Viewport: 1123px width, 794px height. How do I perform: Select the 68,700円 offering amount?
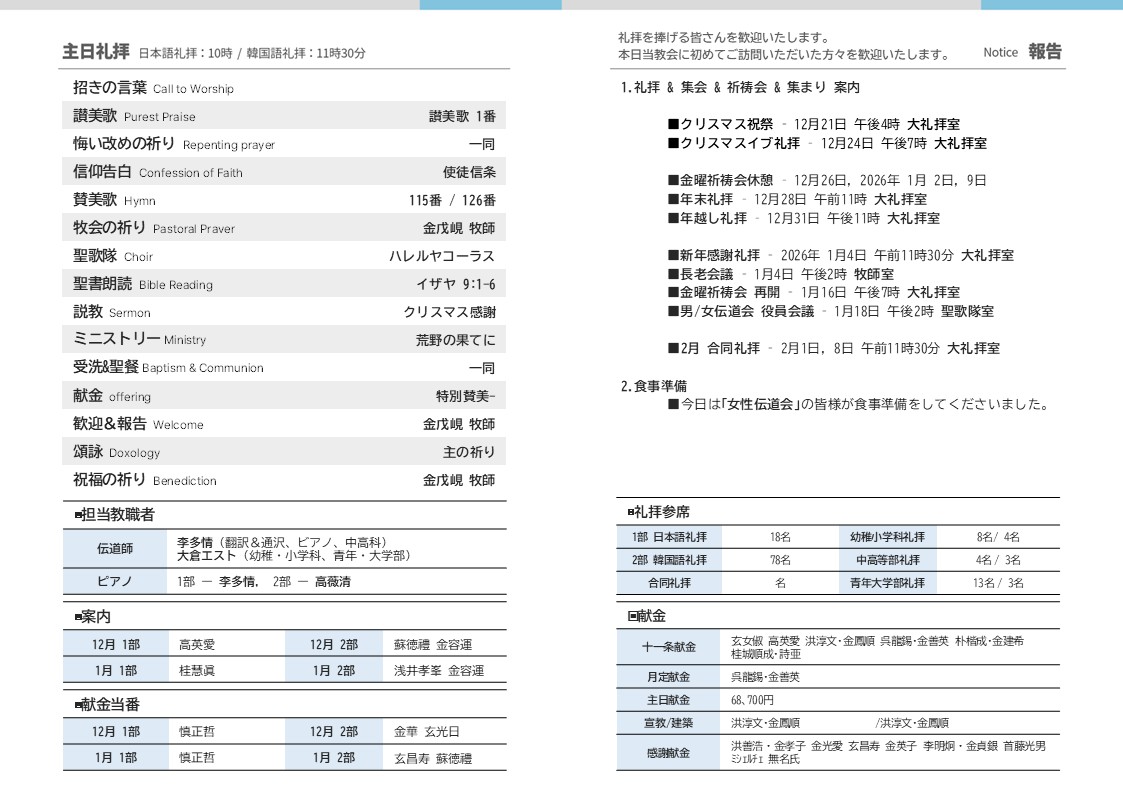(x=752, y=700)
